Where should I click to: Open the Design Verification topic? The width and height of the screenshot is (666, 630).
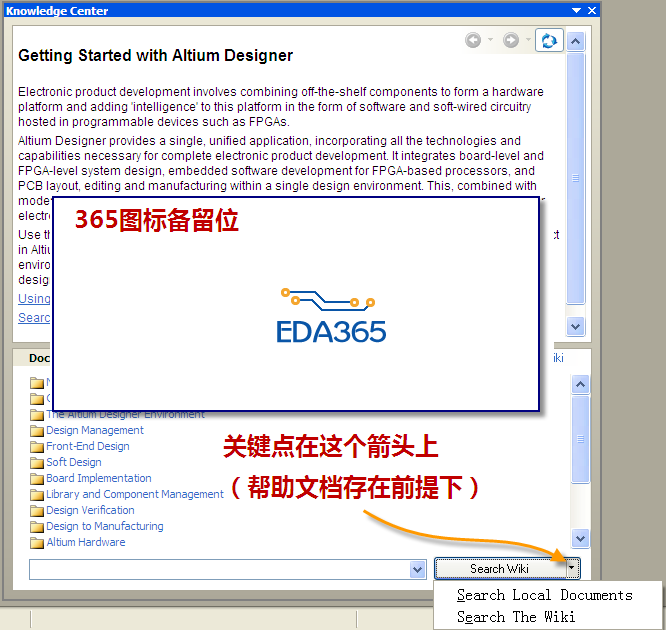tap(90, 510)
